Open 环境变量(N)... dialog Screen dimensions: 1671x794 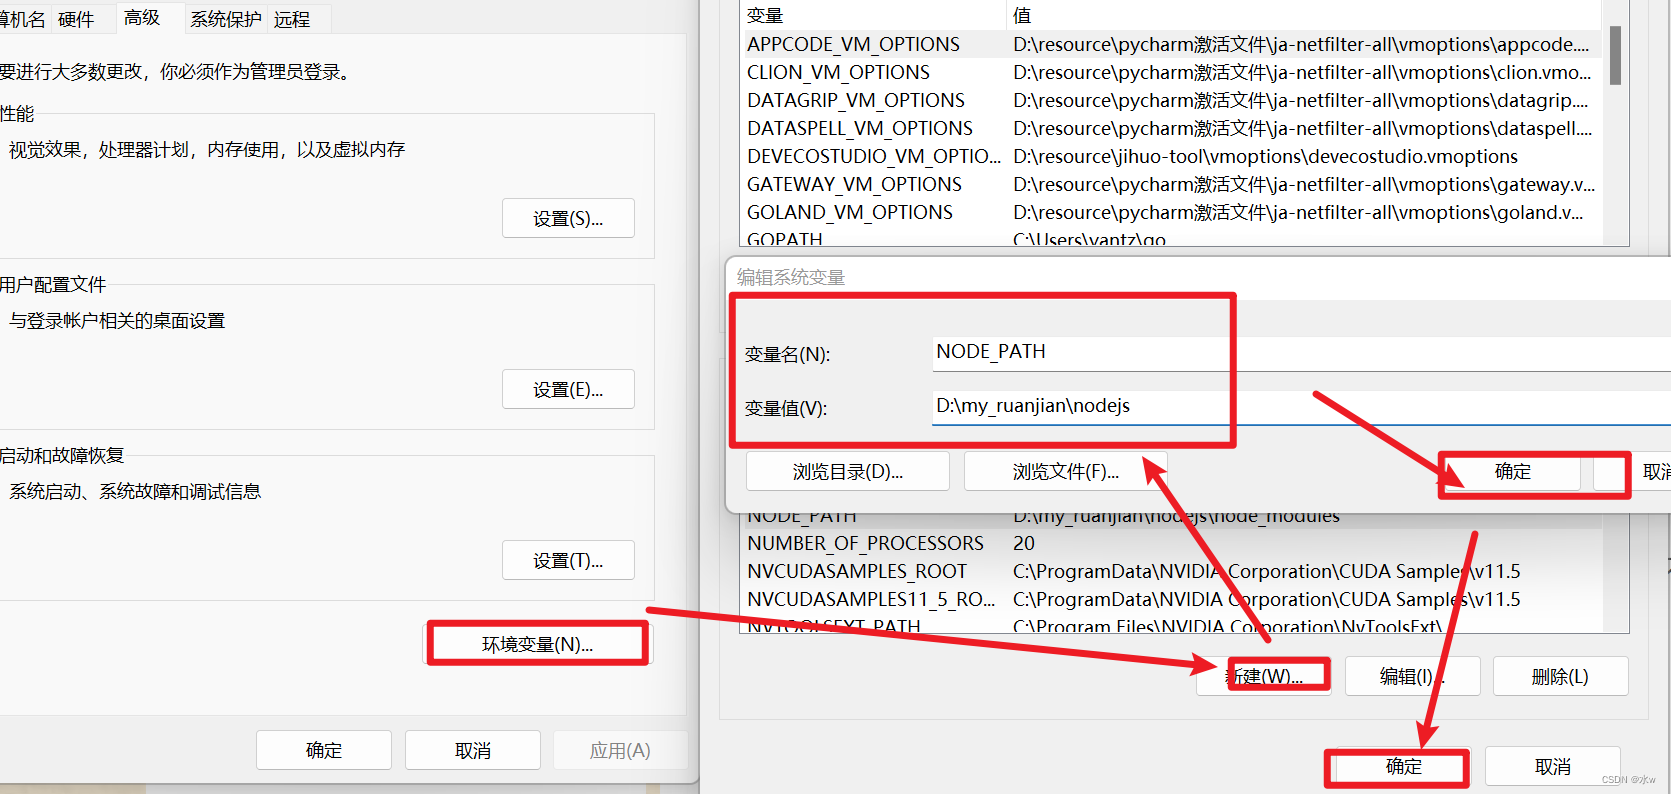point(538,644)
